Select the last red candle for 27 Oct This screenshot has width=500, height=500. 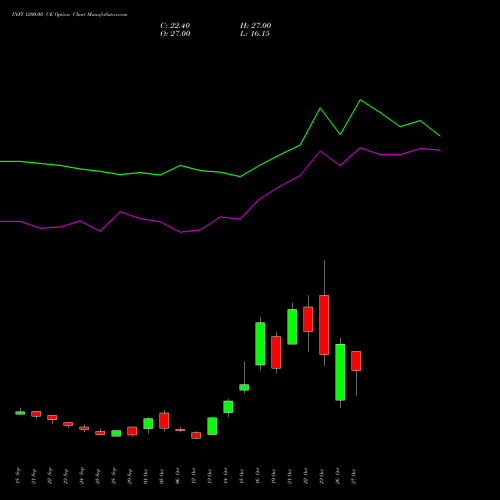pos(356,361)
